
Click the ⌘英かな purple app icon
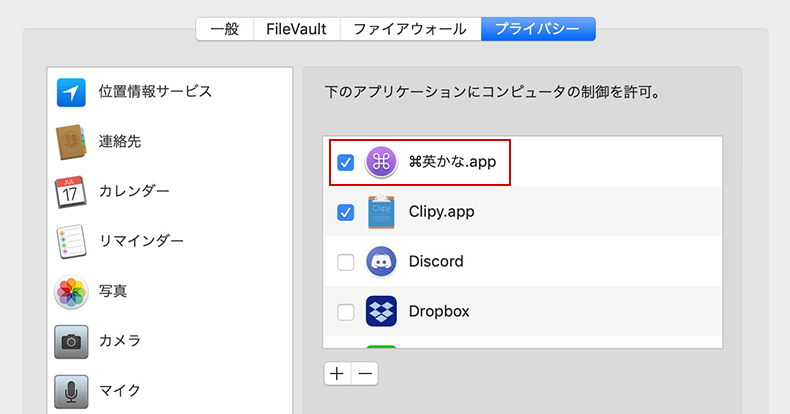381,162
